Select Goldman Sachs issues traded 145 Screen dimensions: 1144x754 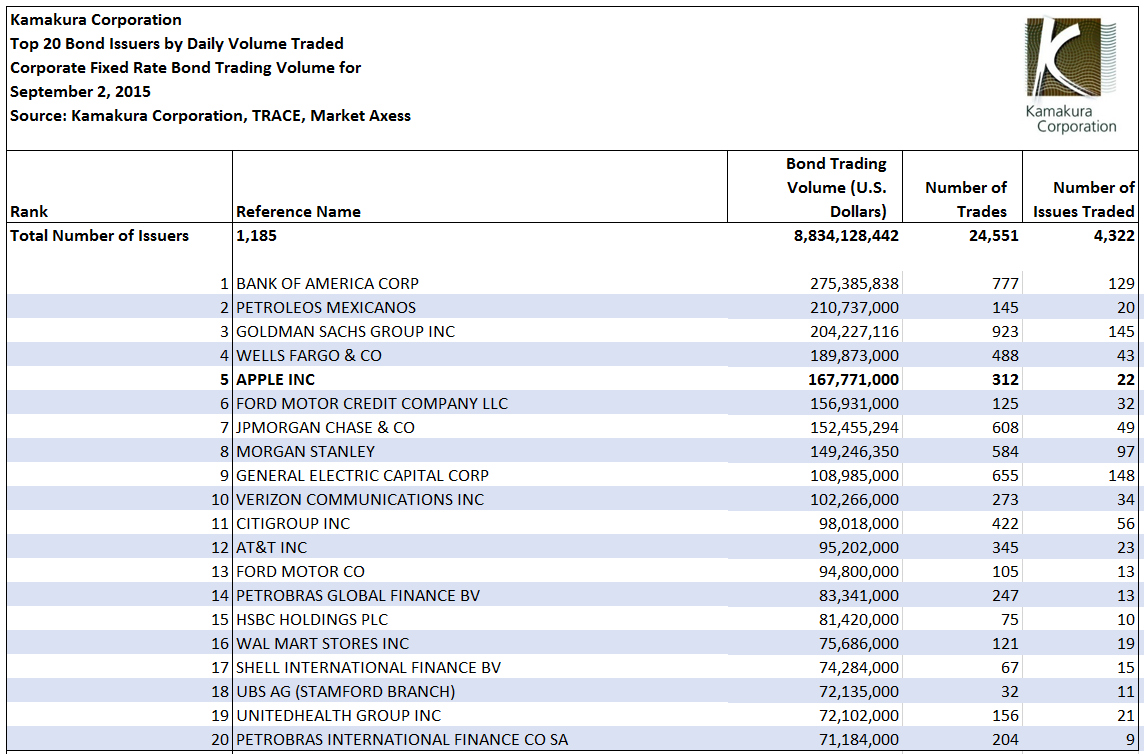tap(1121, 331)
